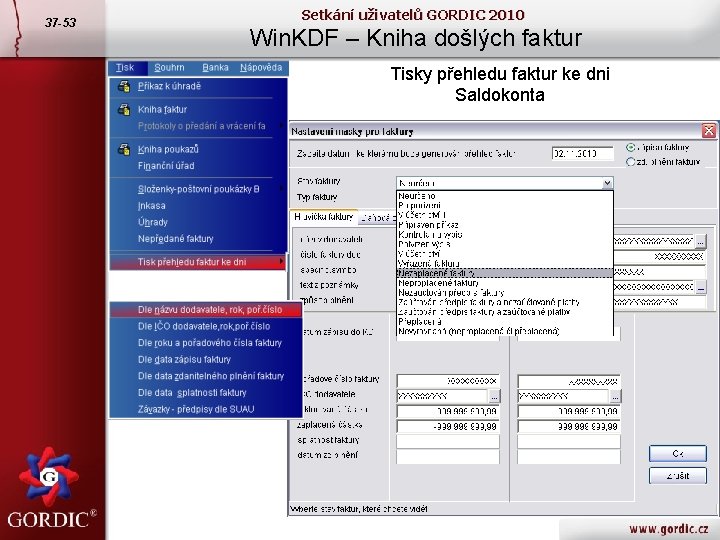720x540 pixels.
Task: Expand Složenky-poštovní poukázky B submenu
Action: pyautogui.click(x=198, y=189)
